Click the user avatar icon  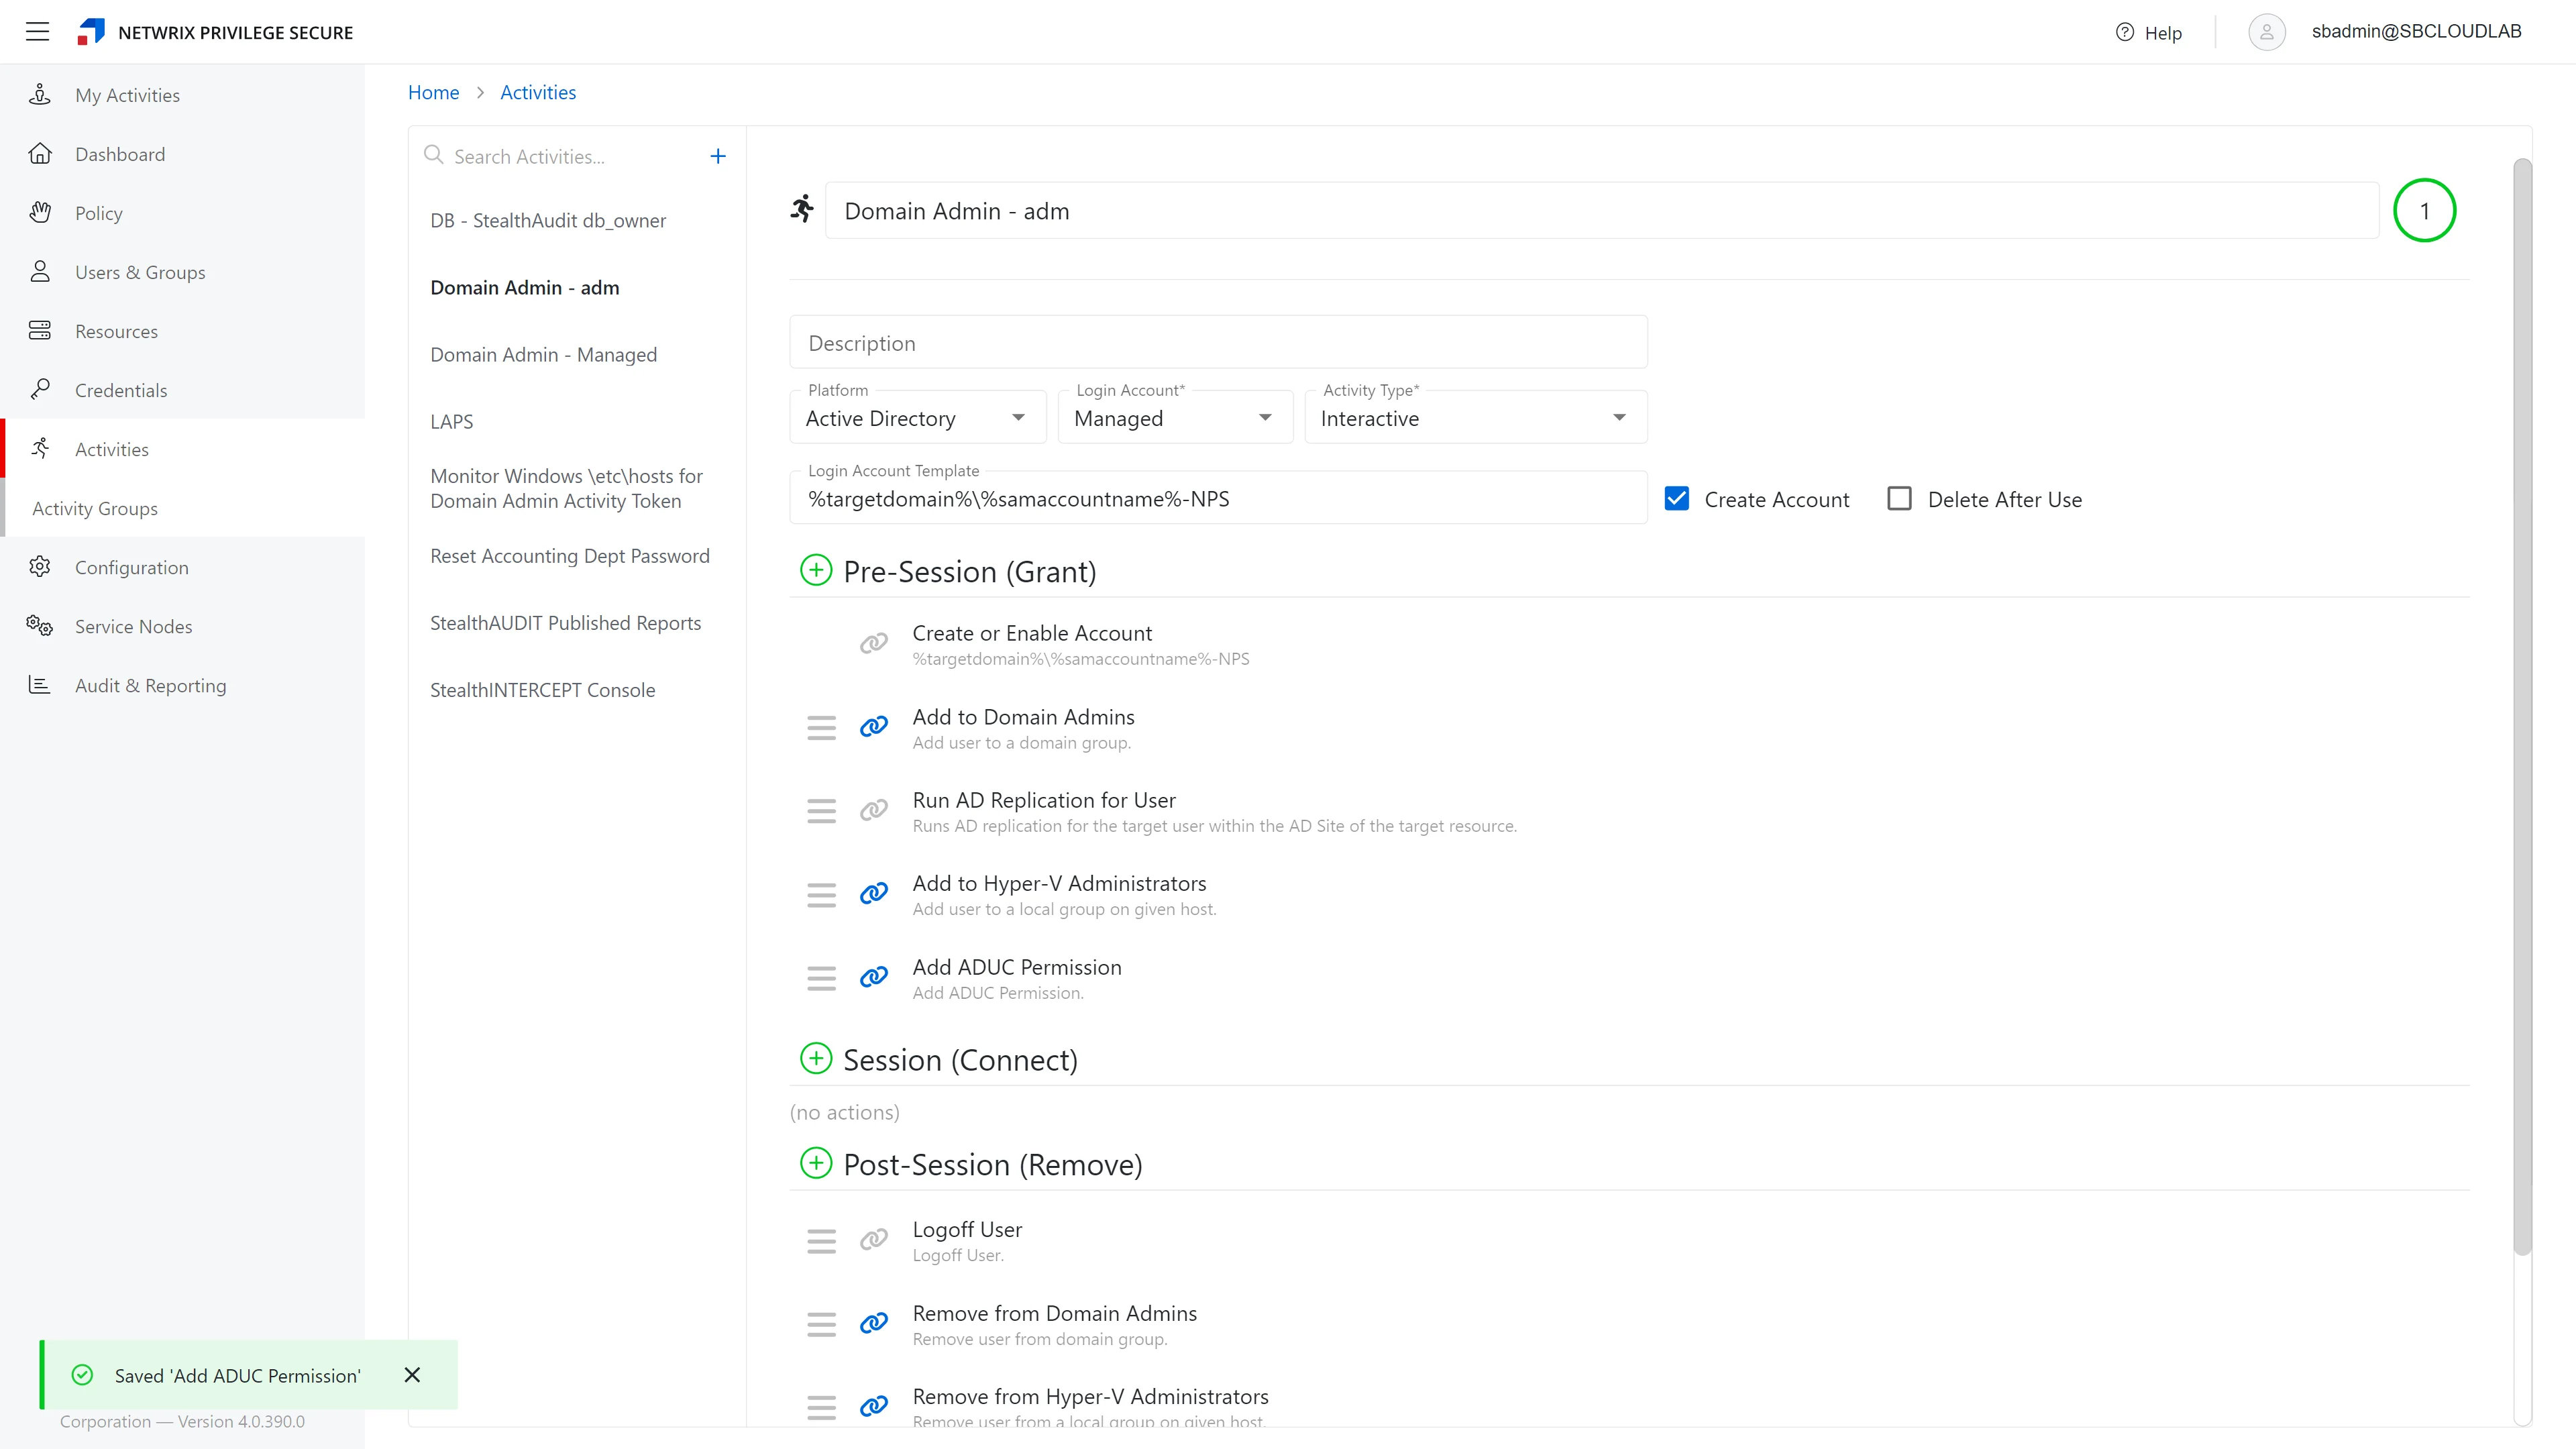click(x=2267, y=32)
